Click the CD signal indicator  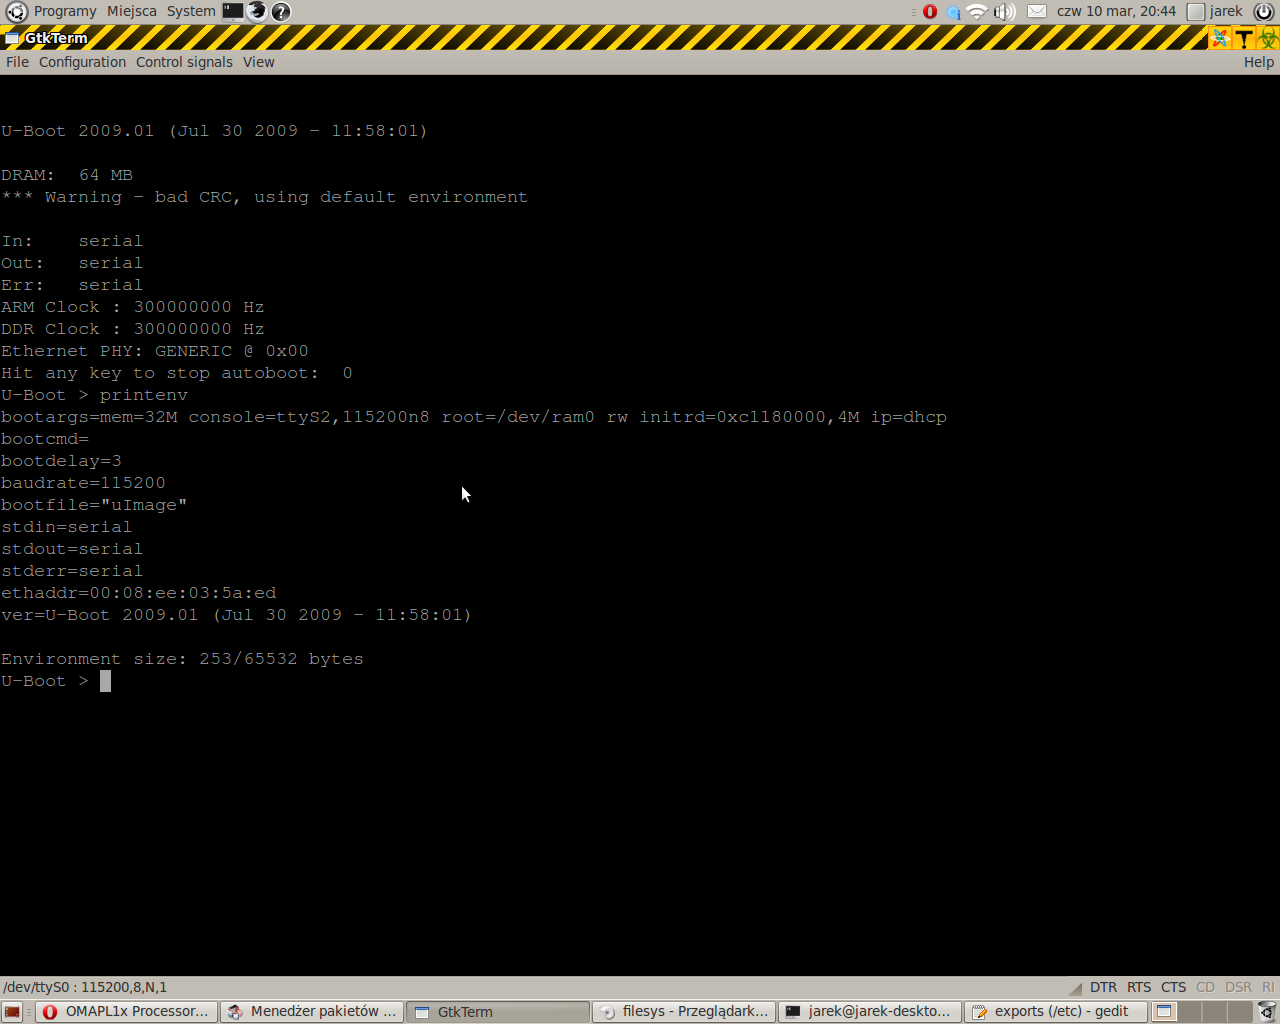1205,987
